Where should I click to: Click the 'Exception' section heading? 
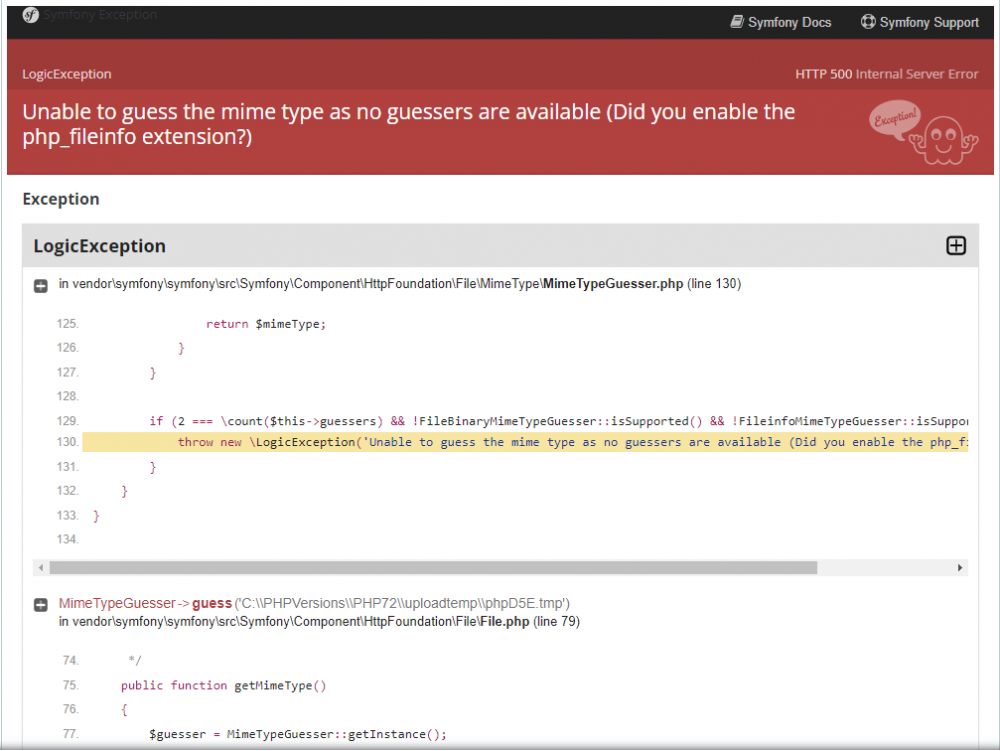[x=61, y=199]
